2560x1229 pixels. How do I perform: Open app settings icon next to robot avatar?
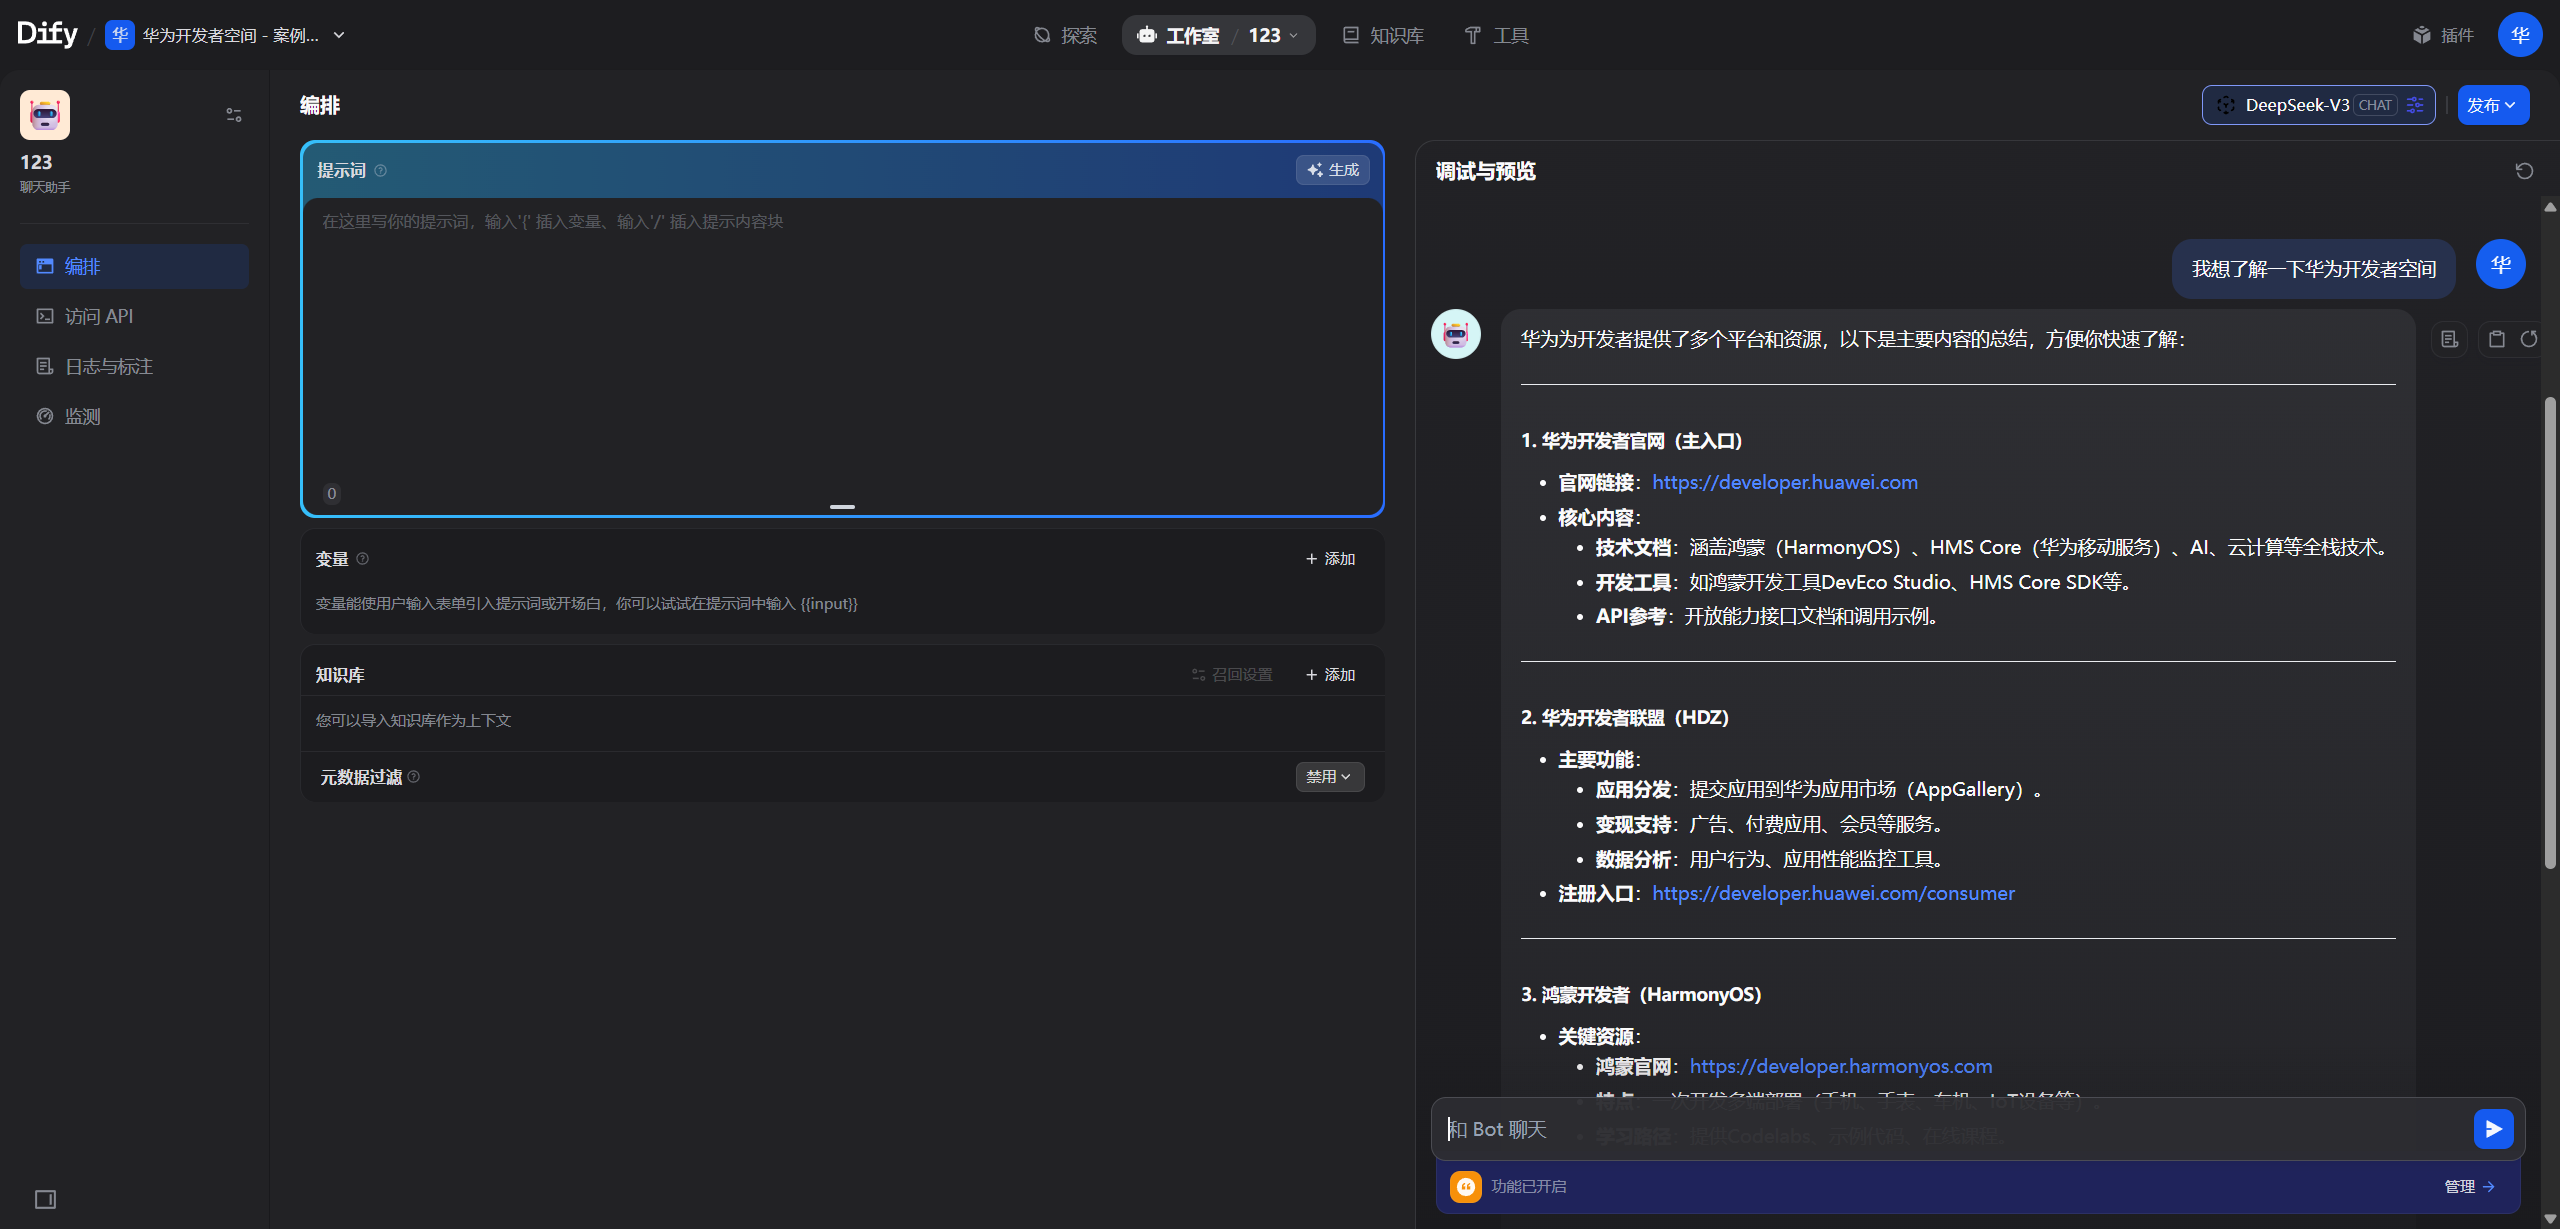(234, 115)
